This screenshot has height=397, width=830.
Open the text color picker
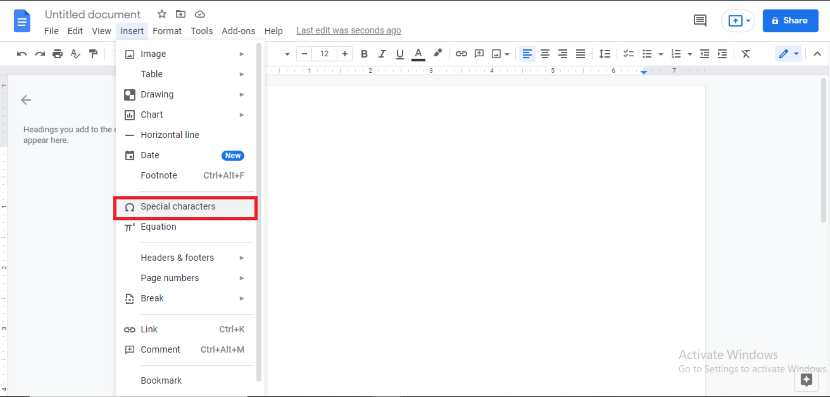click(418, 53)
